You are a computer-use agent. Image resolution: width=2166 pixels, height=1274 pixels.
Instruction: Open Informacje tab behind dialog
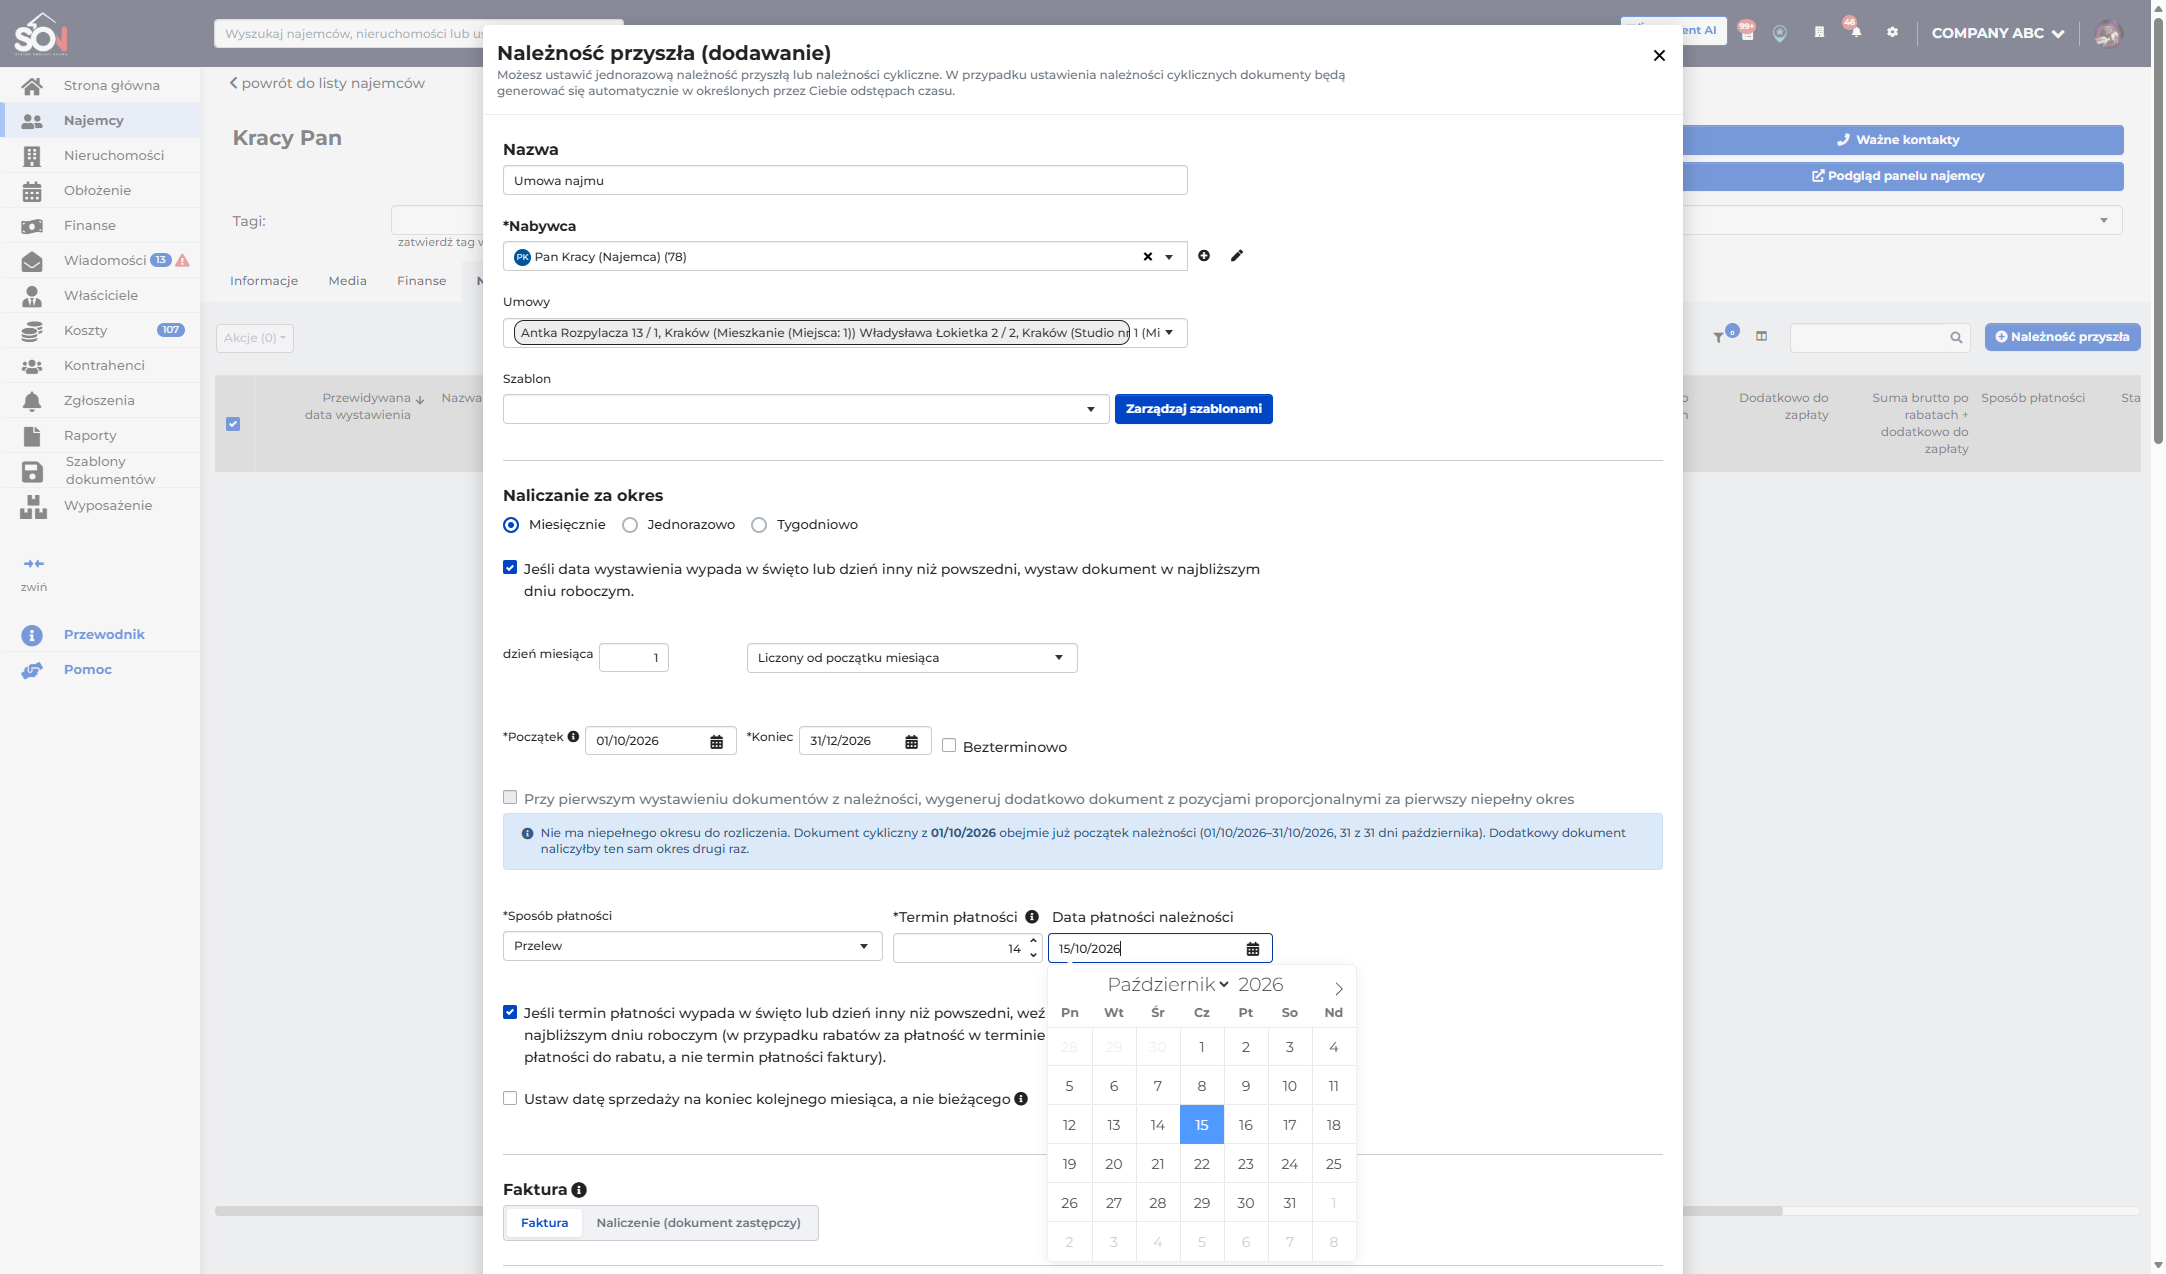coord(264,281)
